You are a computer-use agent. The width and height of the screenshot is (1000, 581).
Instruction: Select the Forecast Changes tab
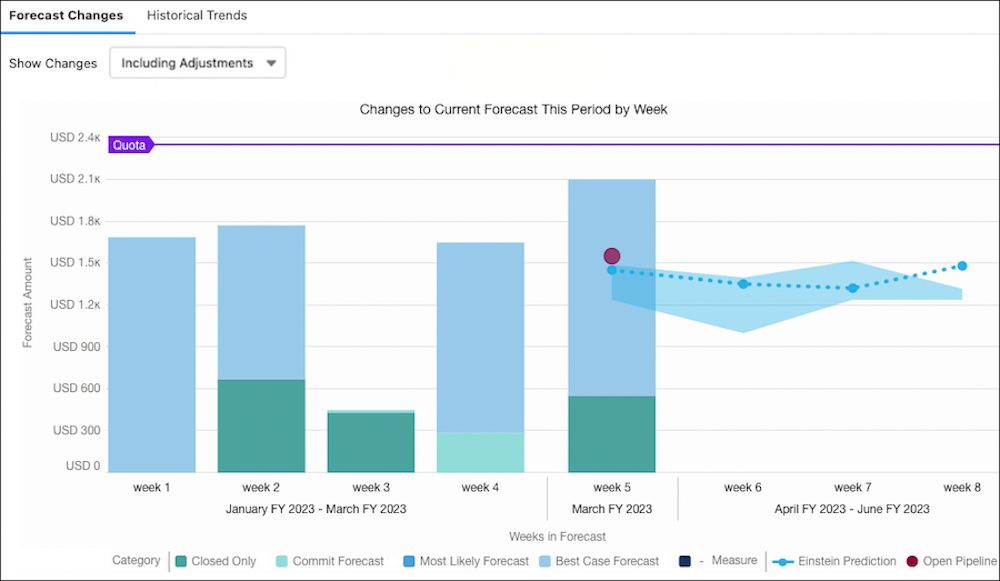66,16
